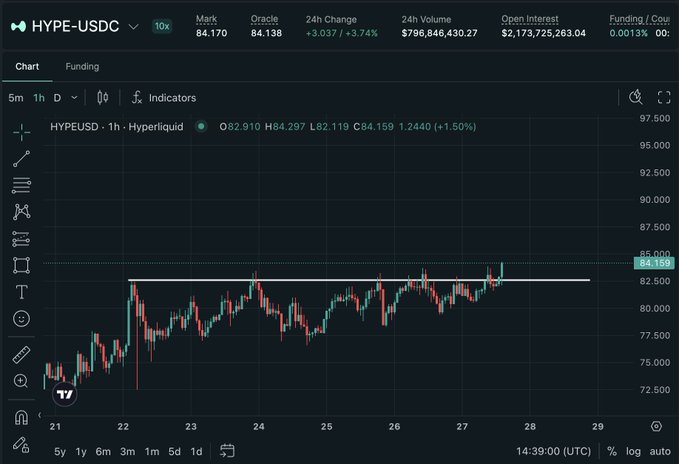Select the D daily timeframe
679x464 pixels.
[x=57, y=98]
